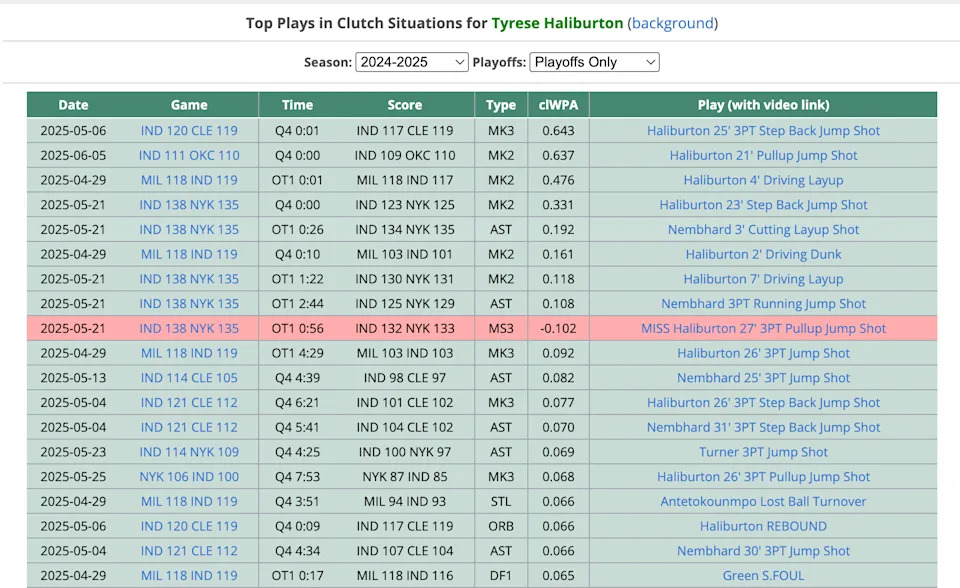Play Nembhard 3' Cutting Layup Shot video
This screenshot has width=960, height=588.
pos(763,230)
